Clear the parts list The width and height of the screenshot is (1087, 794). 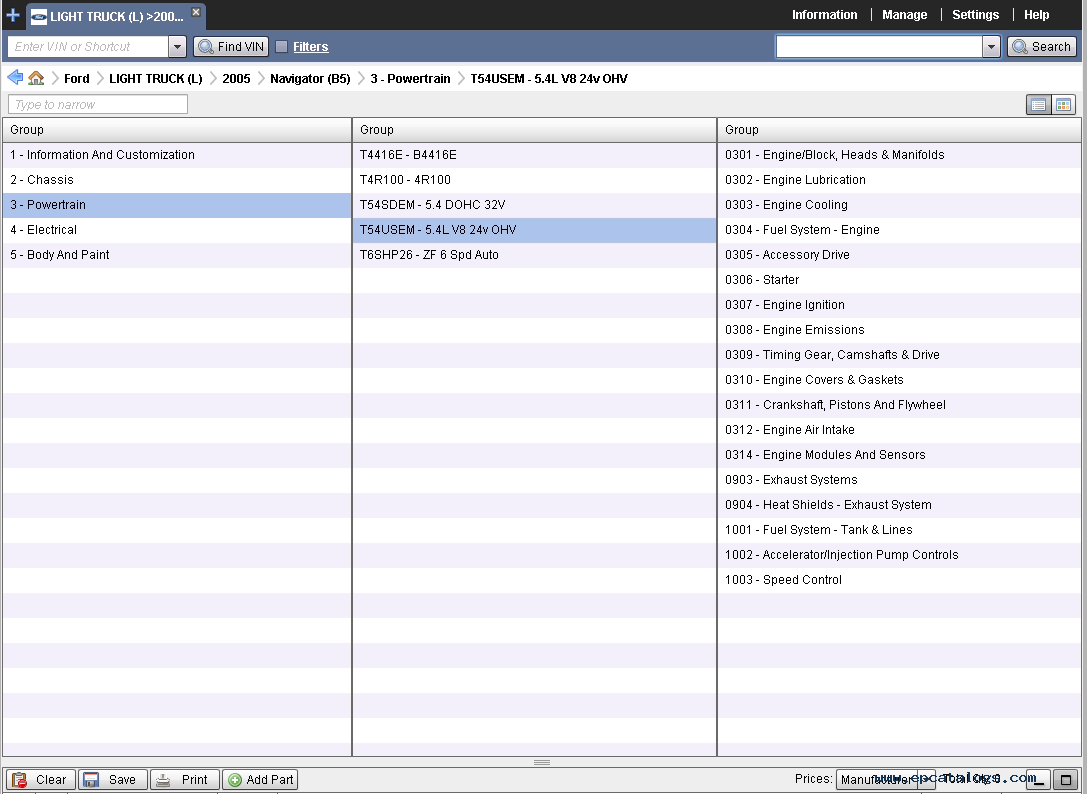(x=39, y=780)
